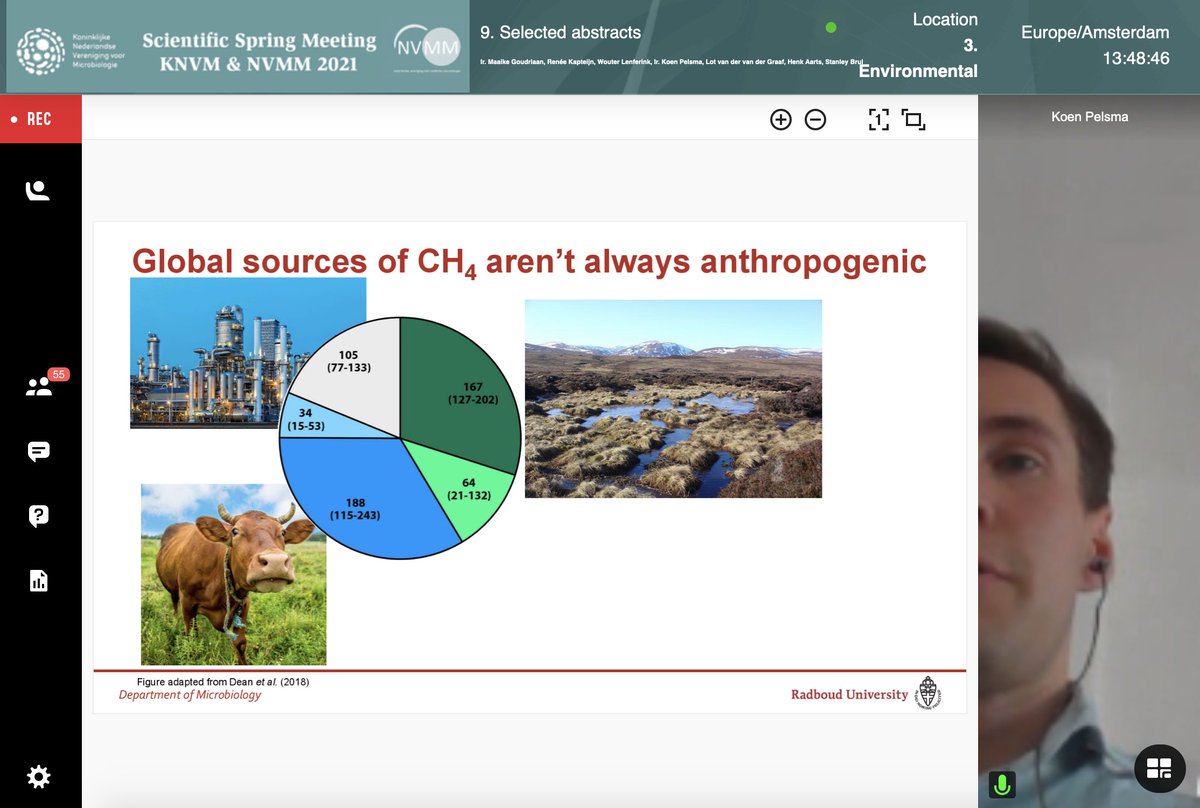Click the Radboud University crest logo

coord(929,692)
